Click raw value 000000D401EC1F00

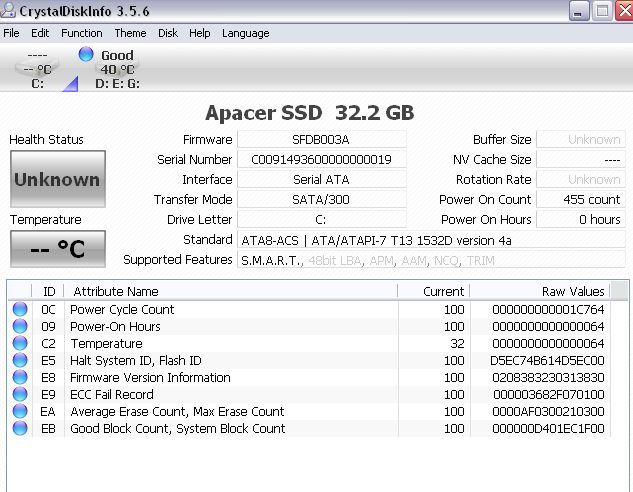click(548, 428)
